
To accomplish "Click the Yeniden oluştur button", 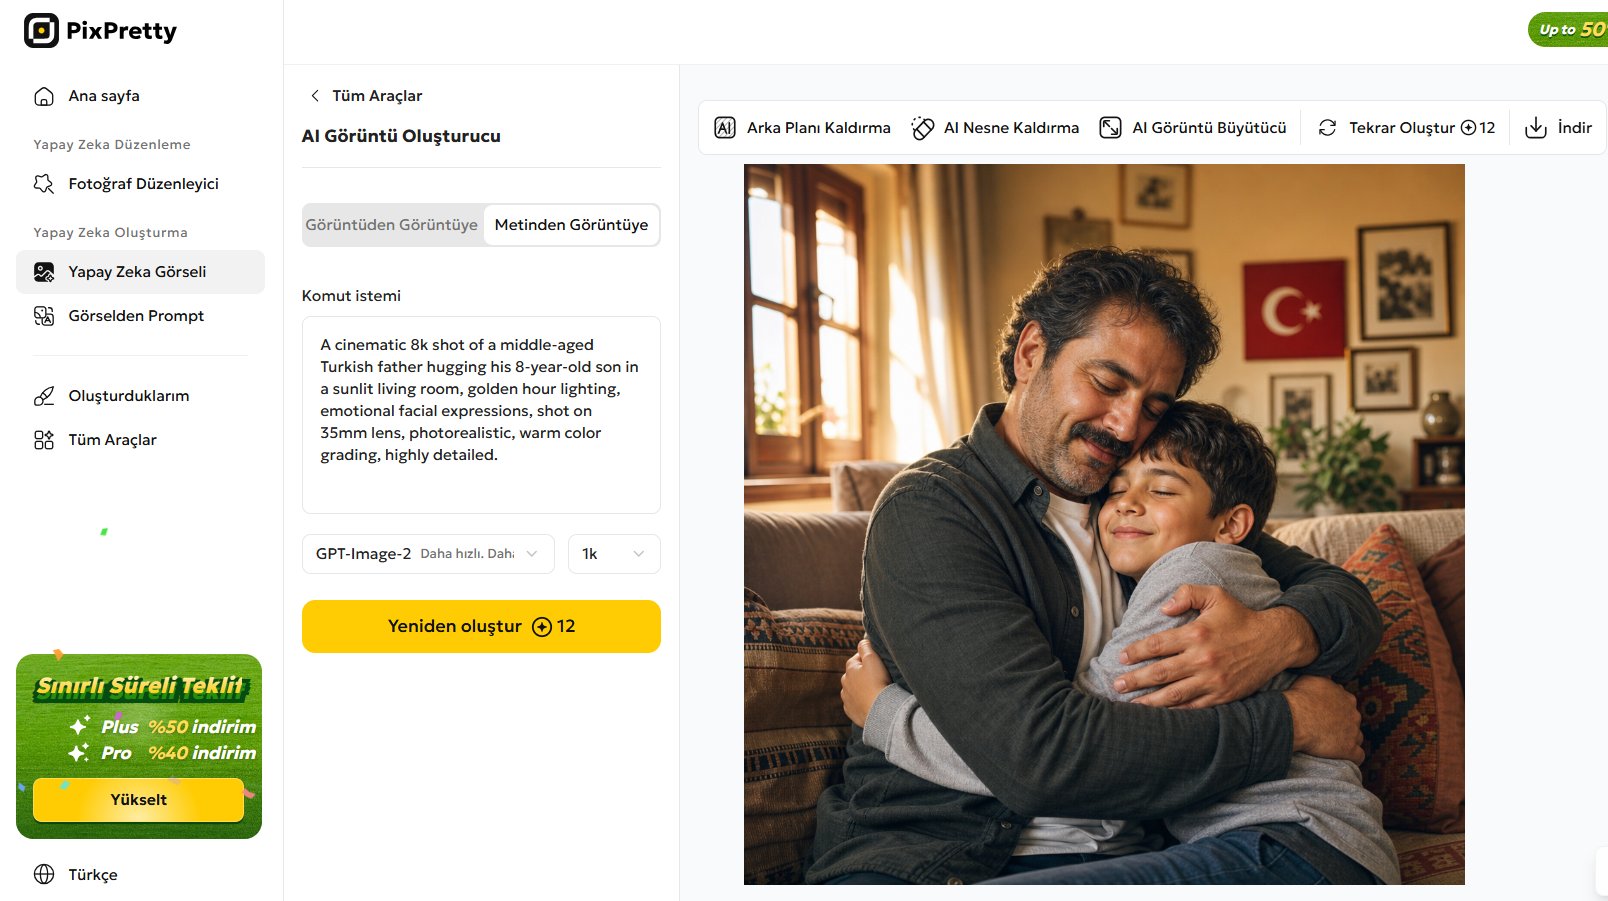I will [481, 627].
